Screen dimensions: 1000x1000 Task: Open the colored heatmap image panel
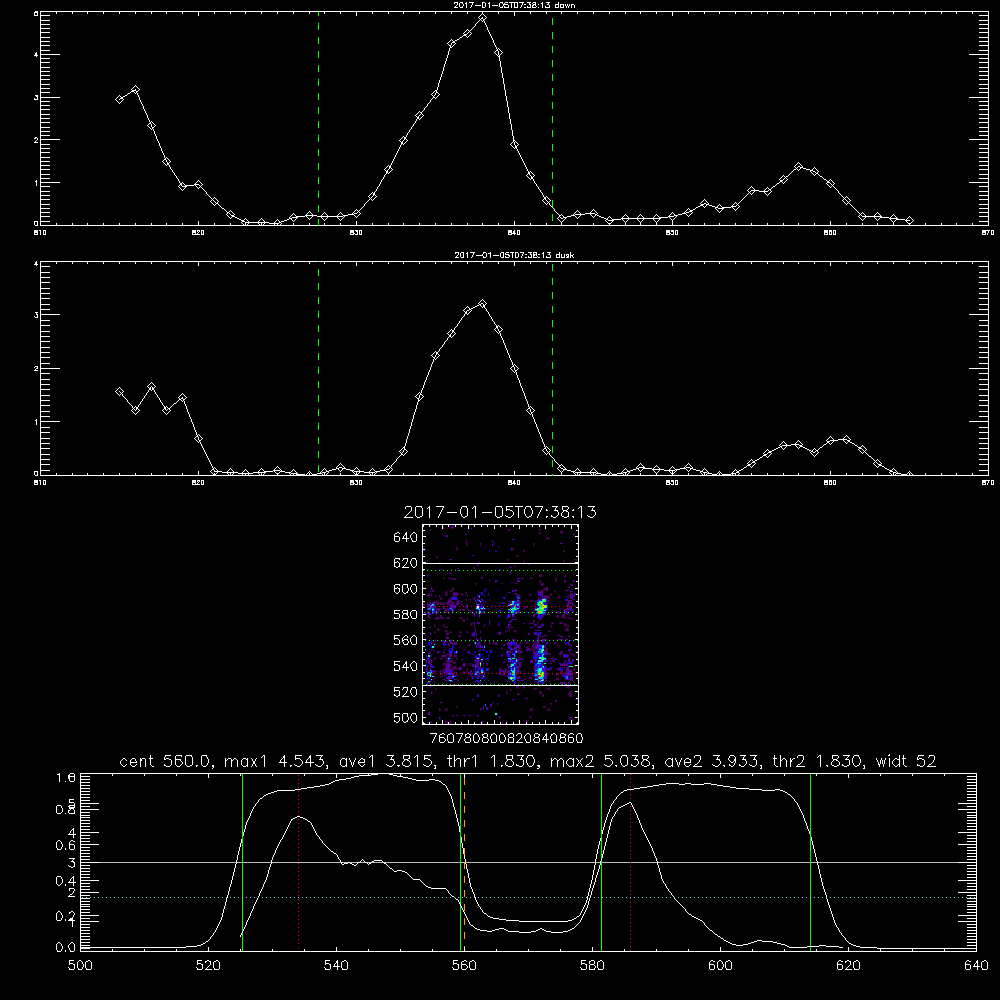click(x=500, y=624)
